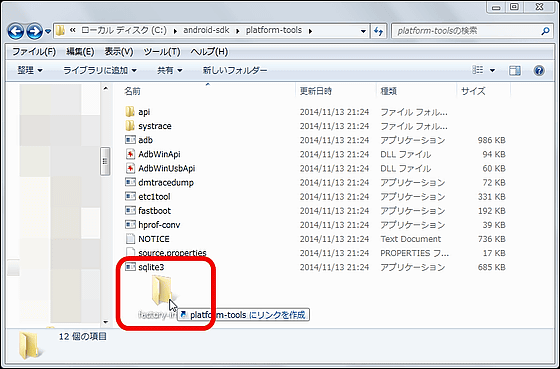Select the dmtracedump application icon
This screenshot has height=369, width=560.
(x=130, y=182)
